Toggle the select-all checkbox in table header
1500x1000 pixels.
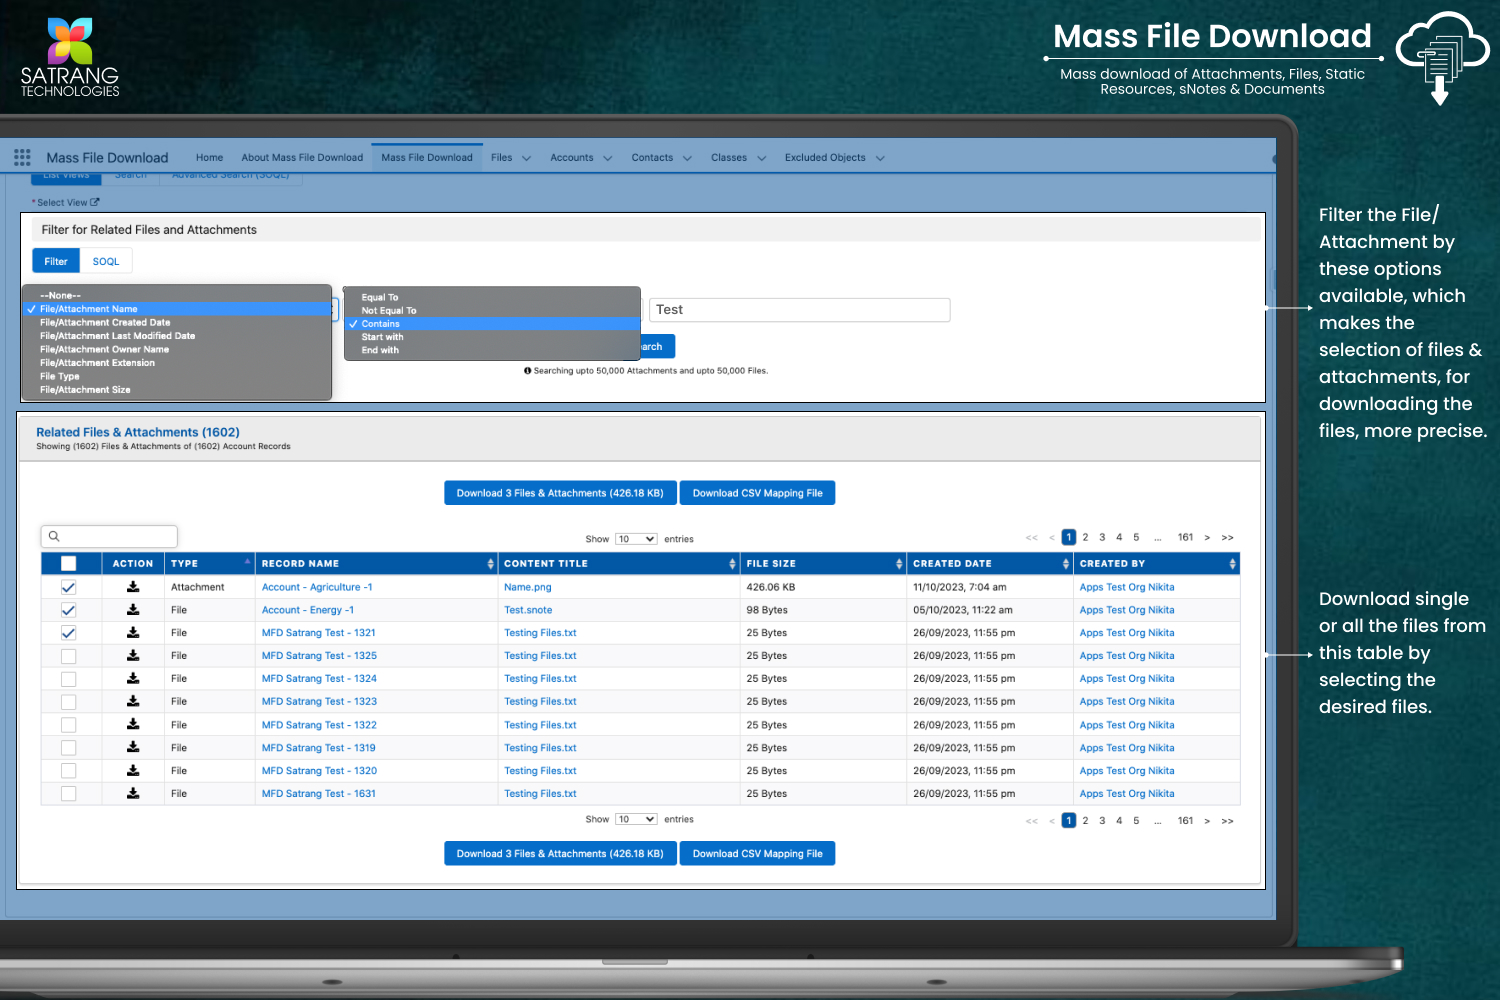click(x=68, y=564)
